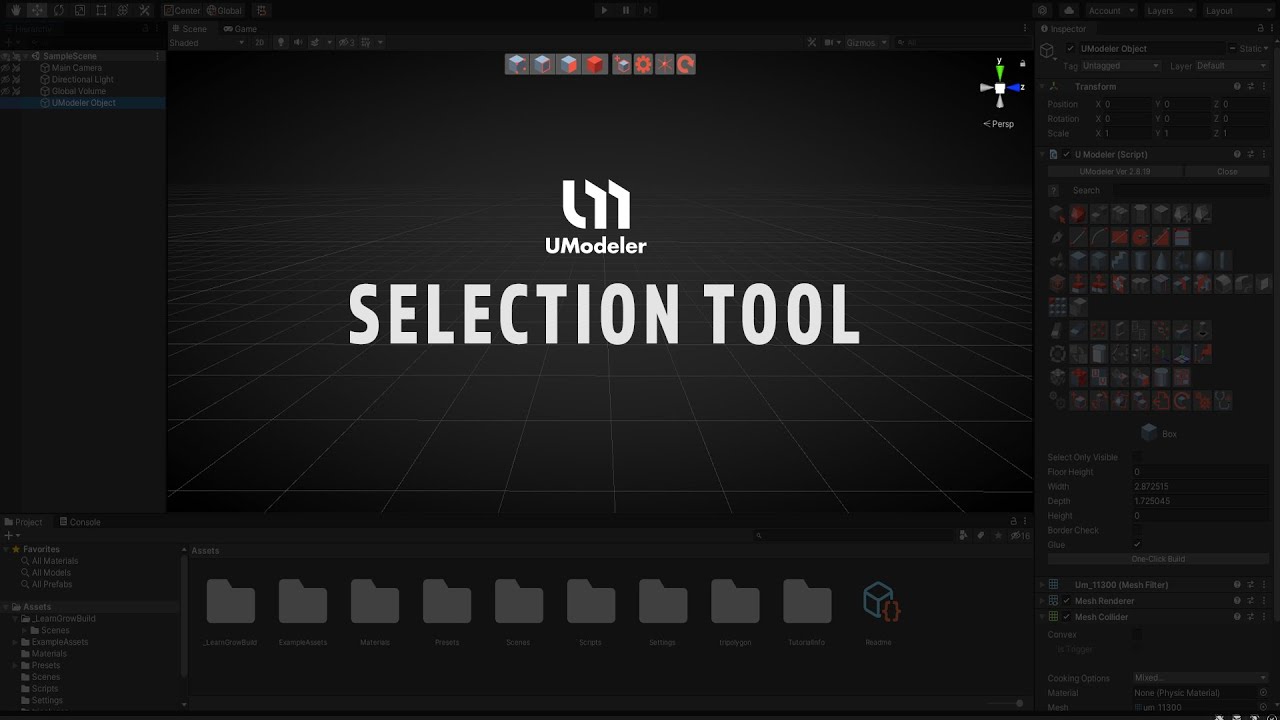Image resolution: width=1280 pixels, height=720 pixels.
Task: Disable the U Modeler script checkbox
Action: (x=1066, y=154)
